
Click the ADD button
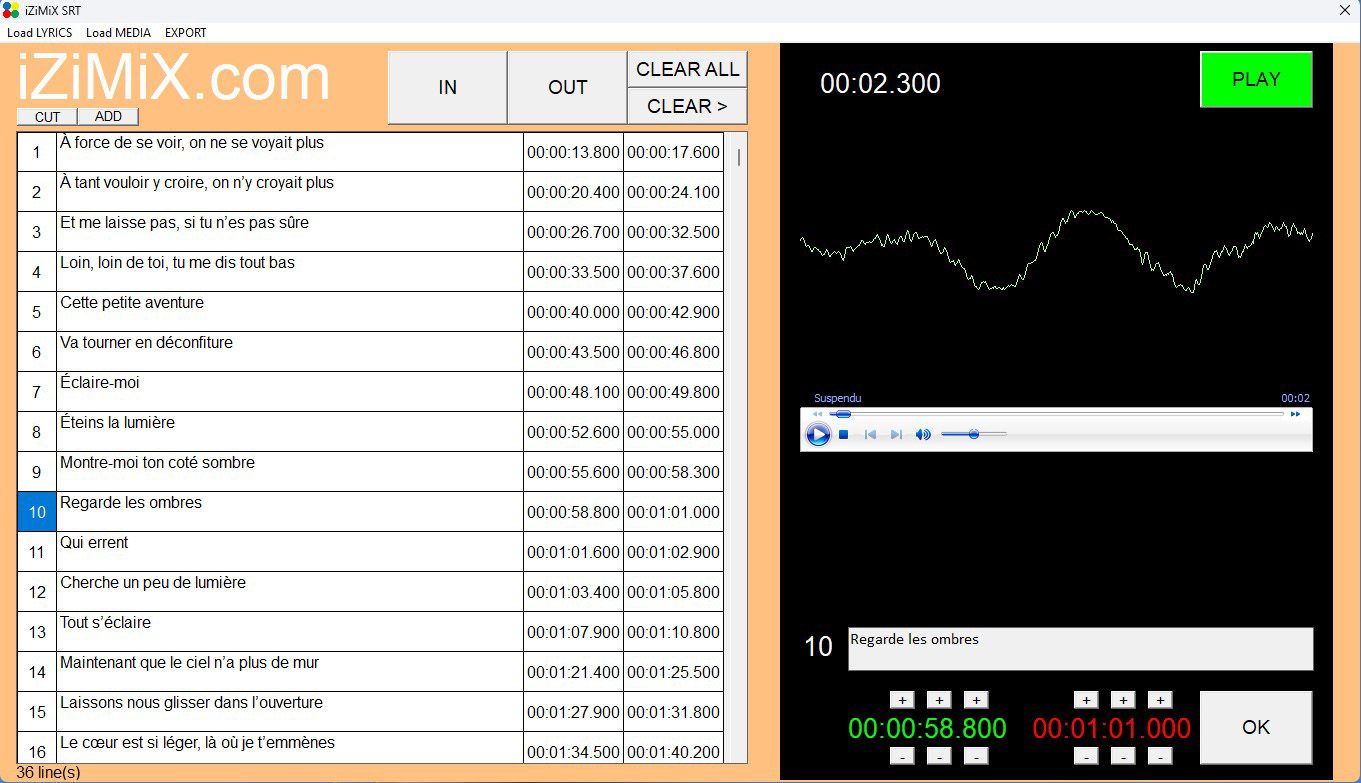click(x=108, y=117)
